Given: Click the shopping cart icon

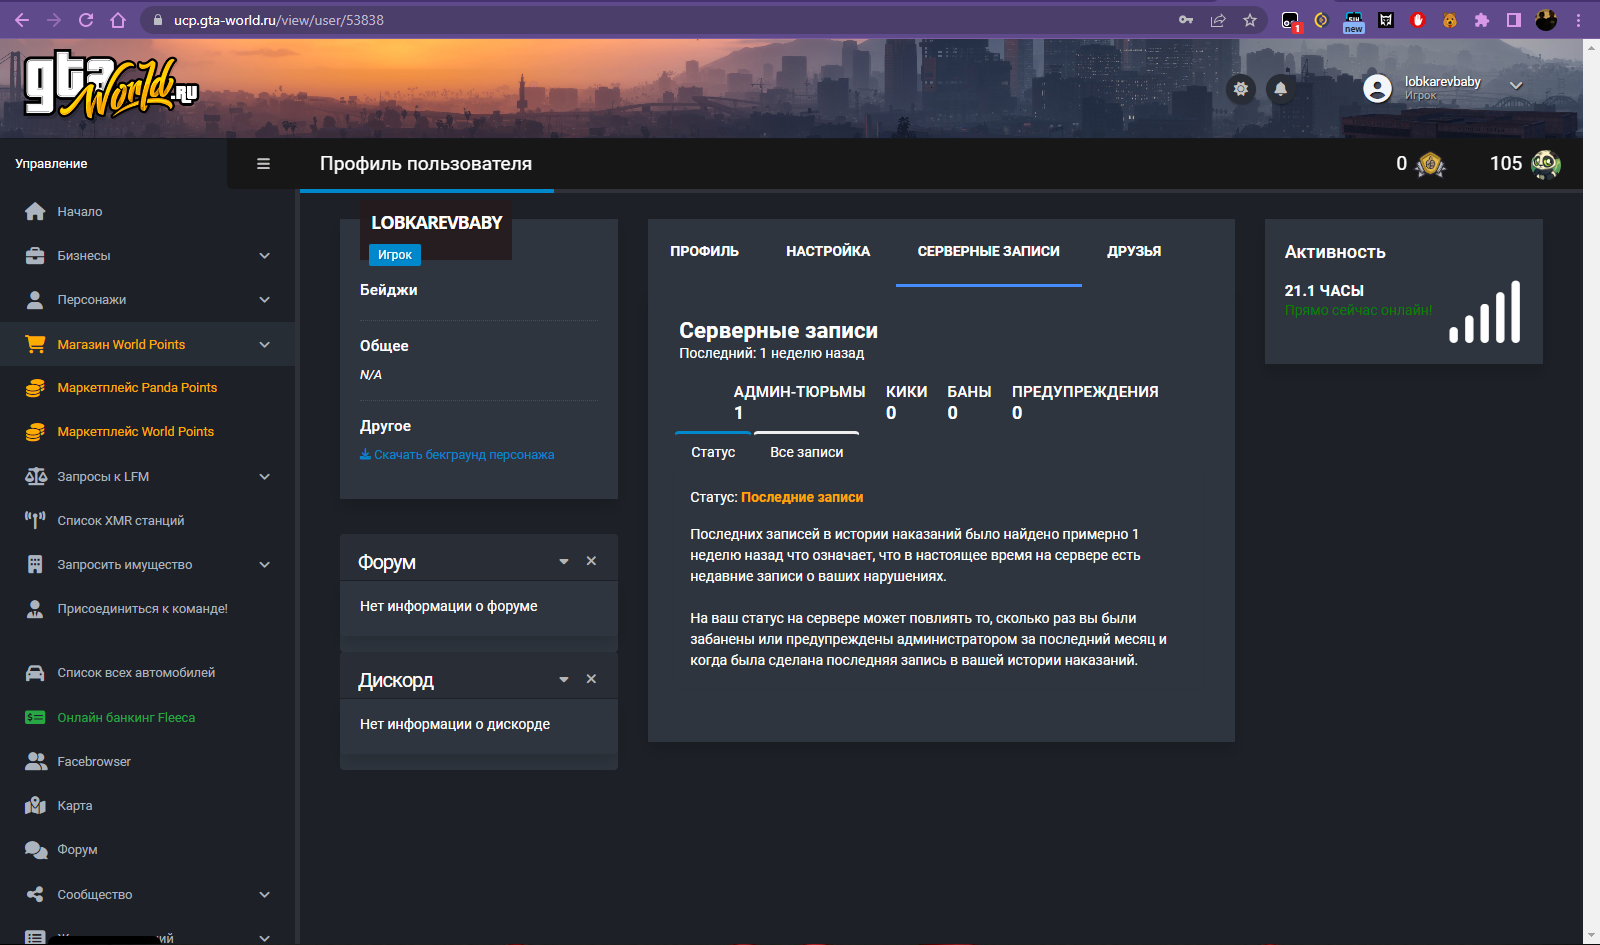Looking at the screenshot, I should click(x=35, y=344).
